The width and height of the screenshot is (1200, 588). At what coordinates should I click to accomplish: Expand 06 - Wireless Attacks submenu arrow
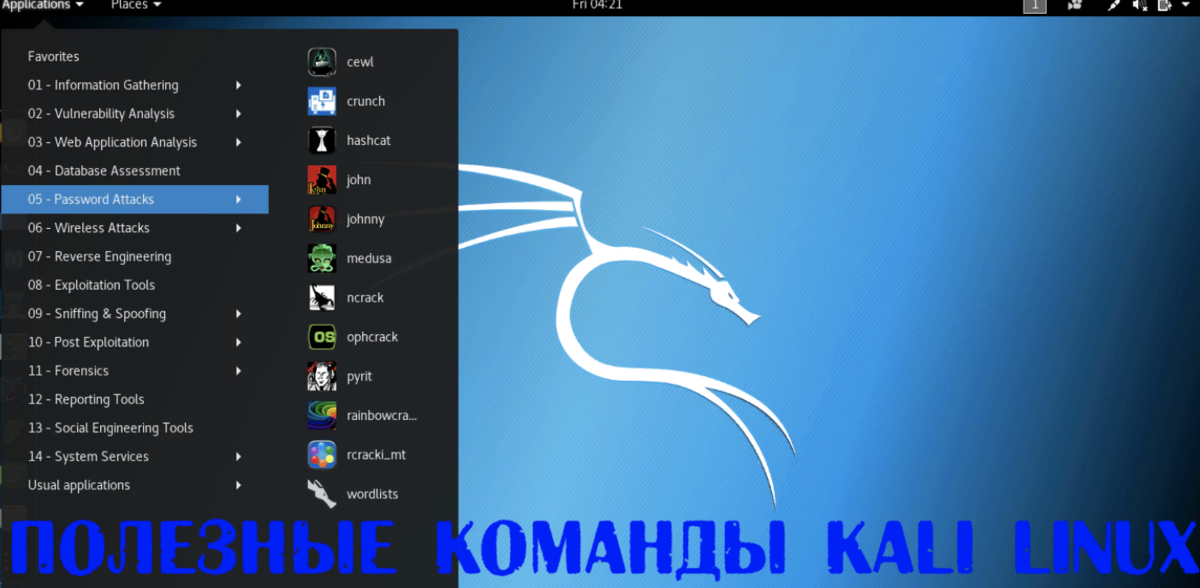tap(238, 228)
